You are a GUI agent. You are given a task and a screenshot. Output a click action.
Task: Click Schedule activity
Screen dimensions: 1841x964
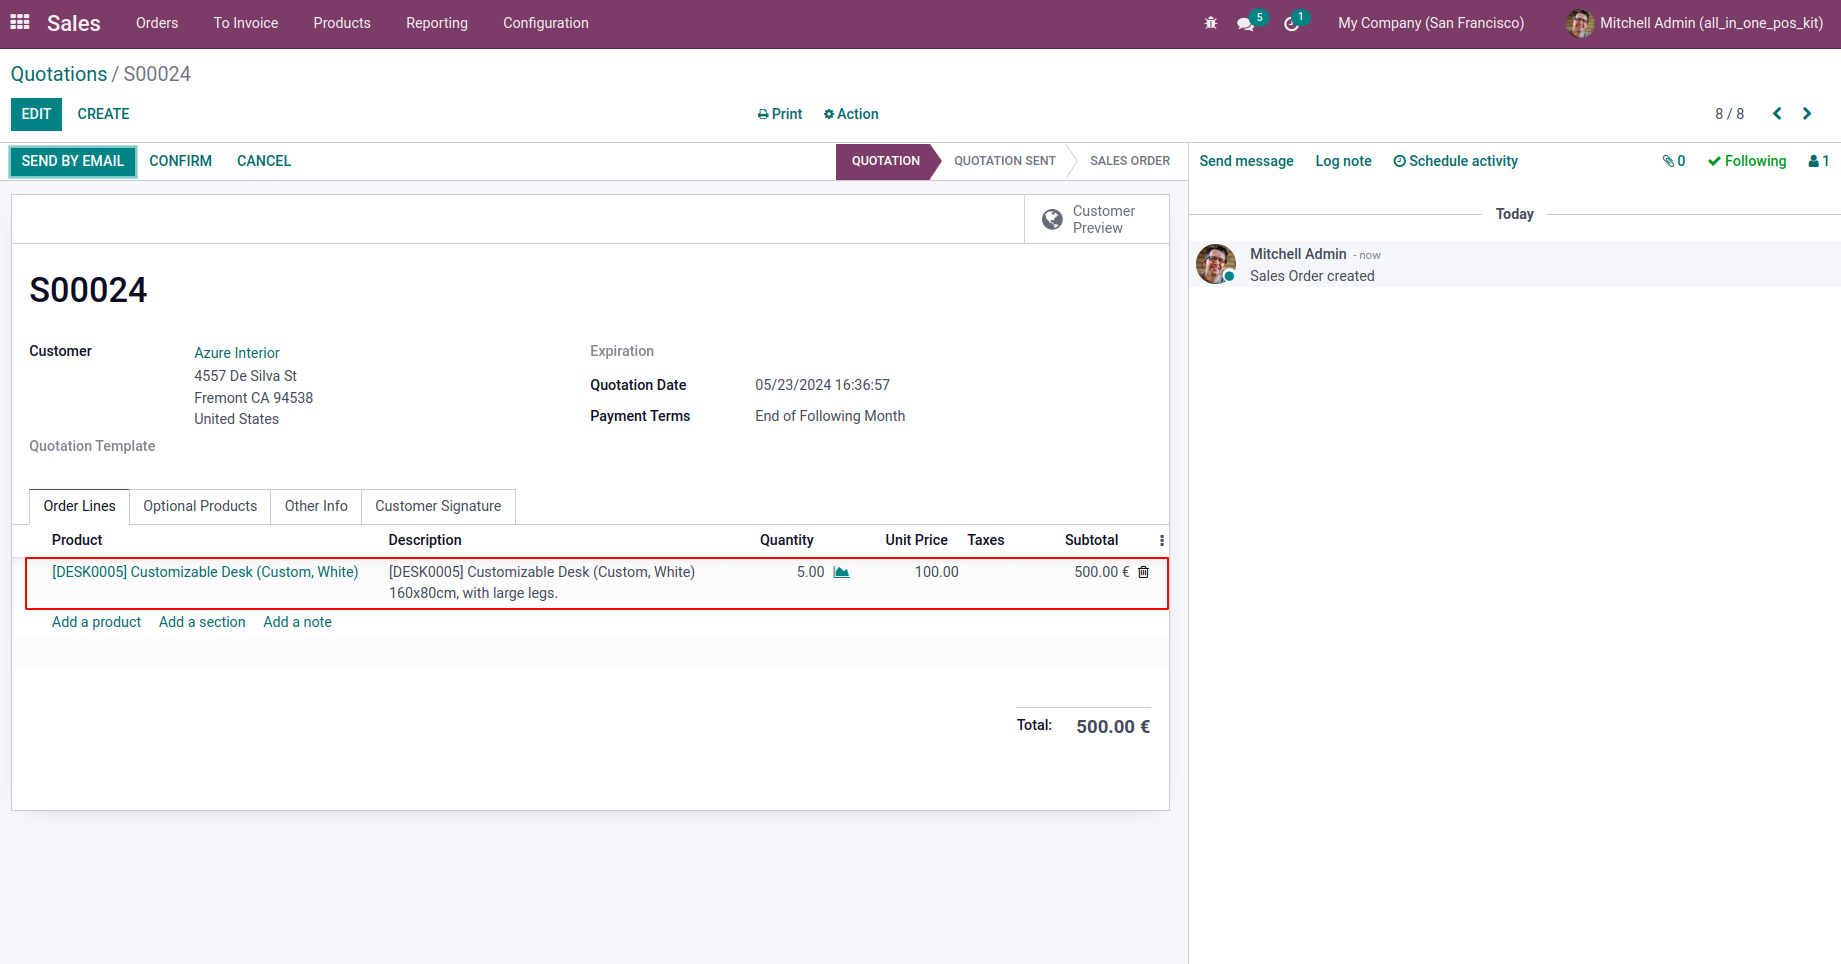tap(1455, 161)
